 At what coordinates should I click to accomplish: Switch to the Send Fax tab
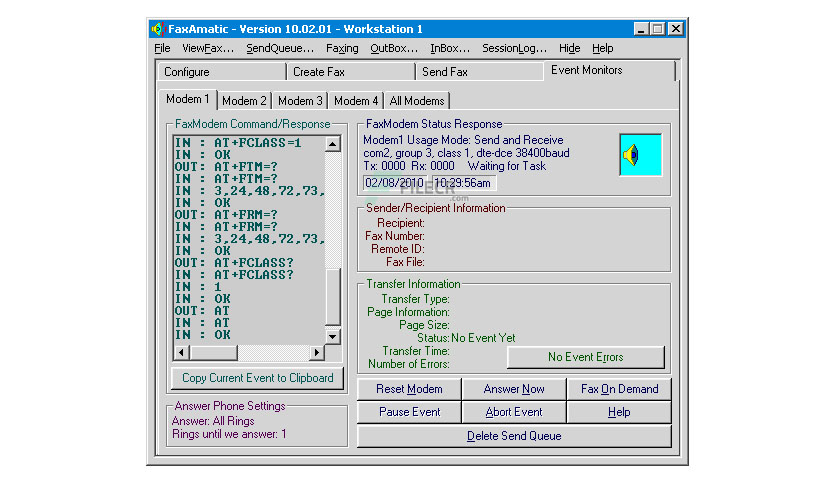tap(480, 72)
